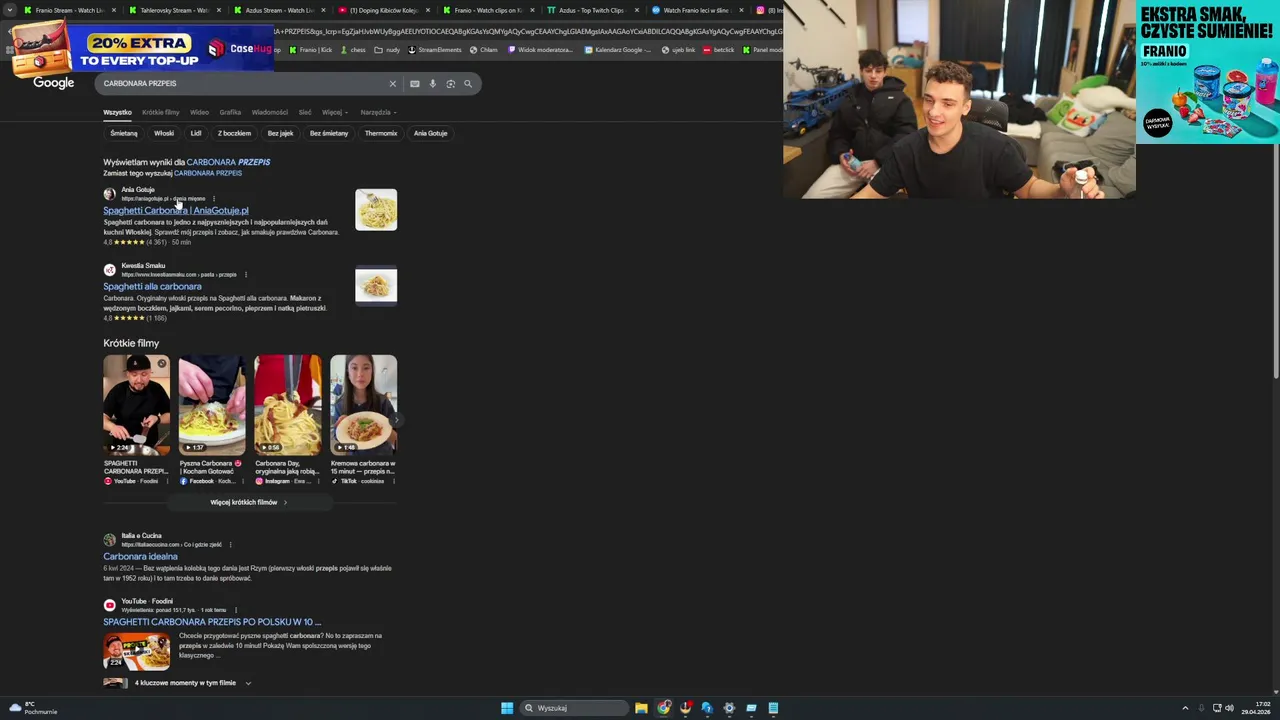Click the magnifier search icon
This screenshot has height=720, width=1280.
click(x=468, y=84)
